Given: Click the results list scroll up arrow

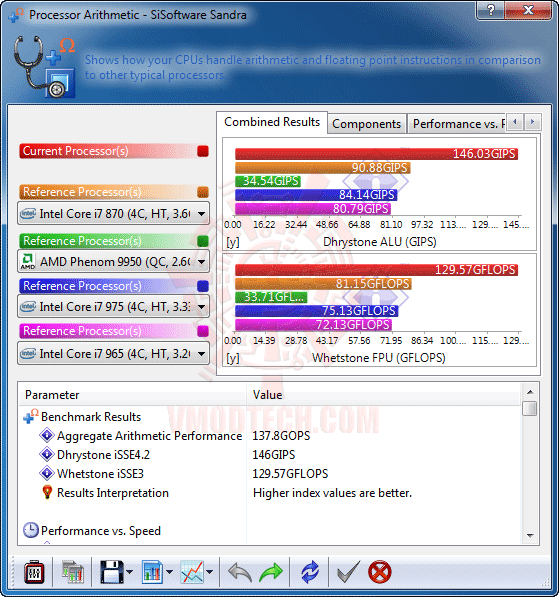Looking at the screenshot, I should click(x=530, y=392).
